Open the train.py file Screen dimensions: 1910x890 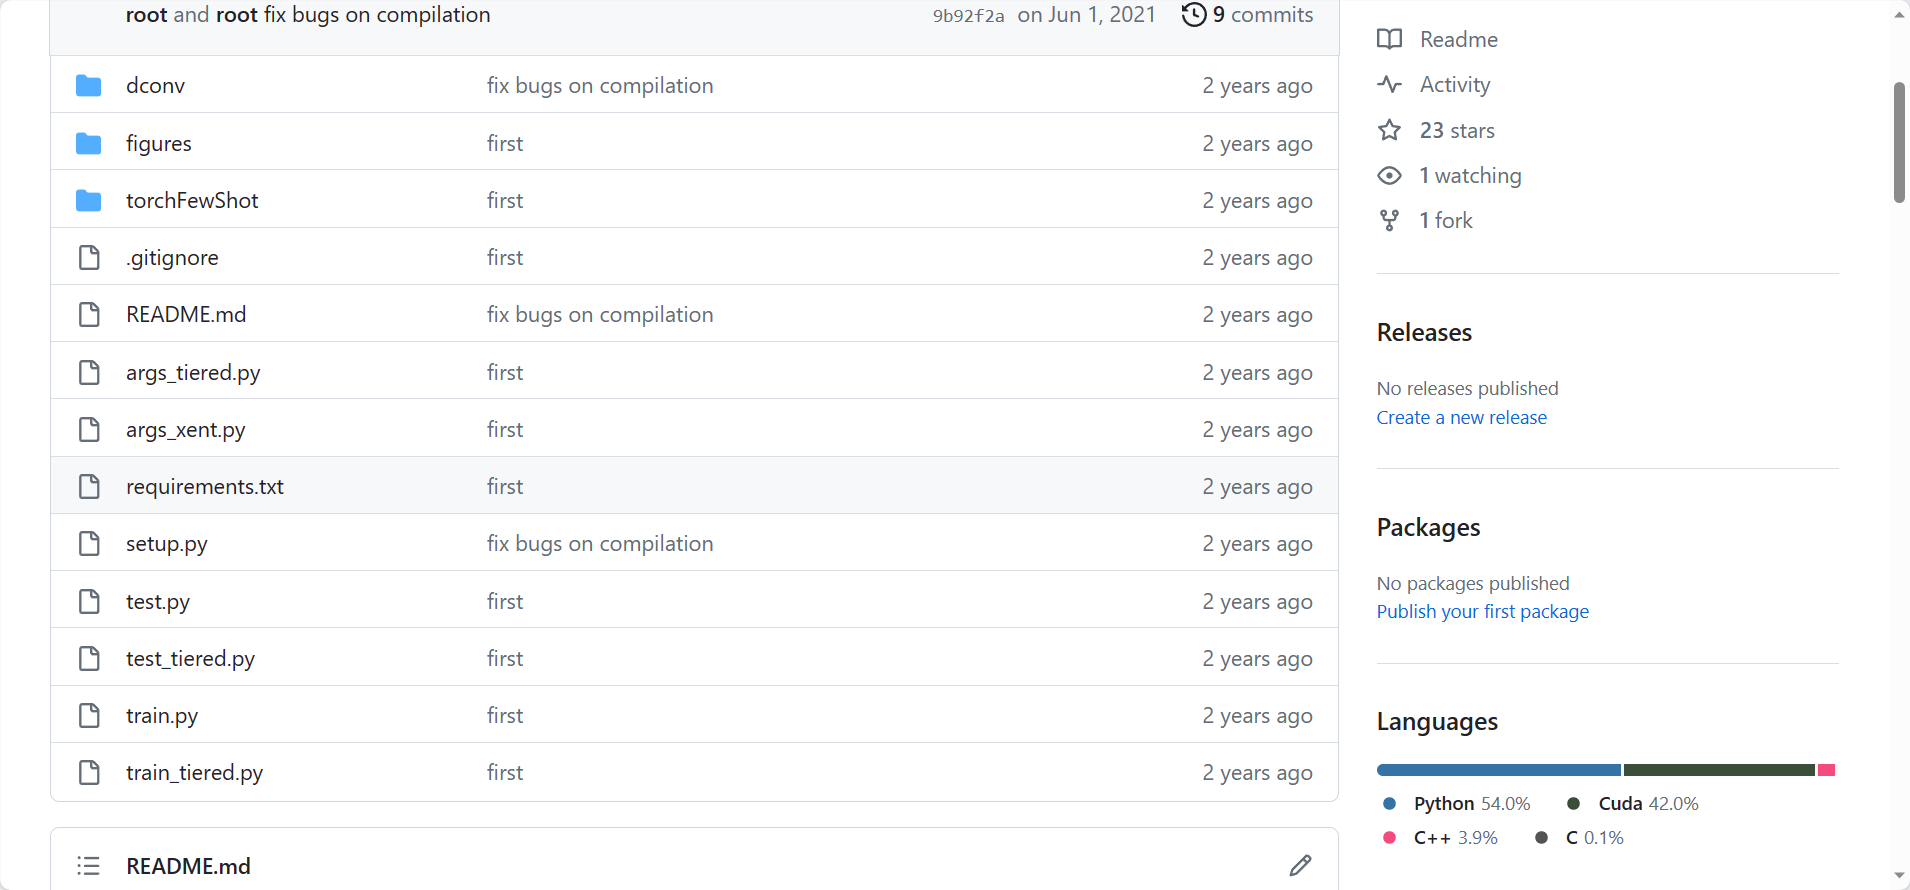tap(162, 716)
